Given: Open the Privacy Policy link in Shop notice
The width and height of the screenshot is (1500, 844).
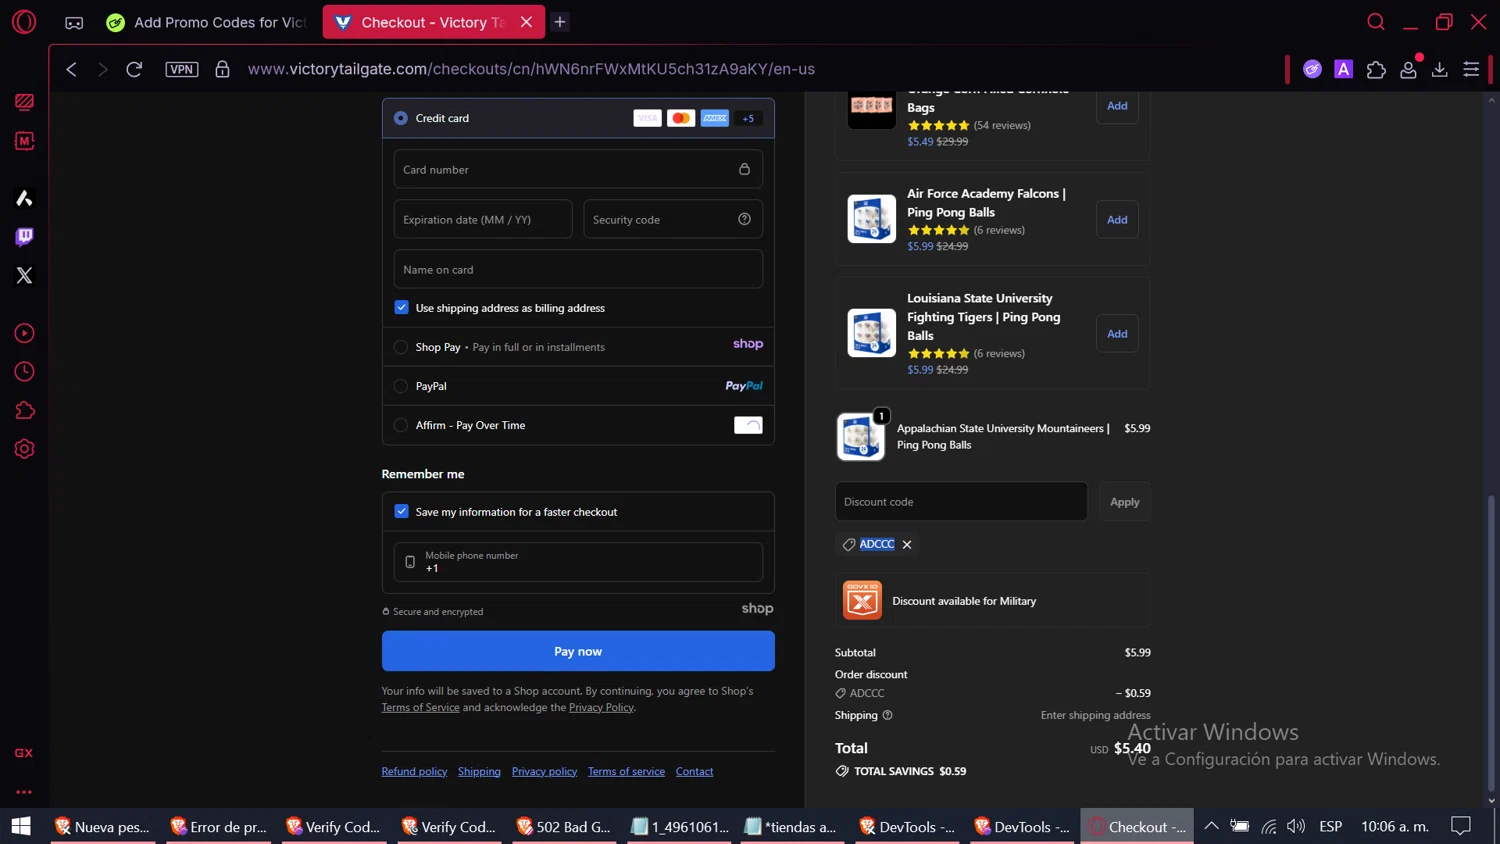Looking at the screenshot, I should 601,707.
